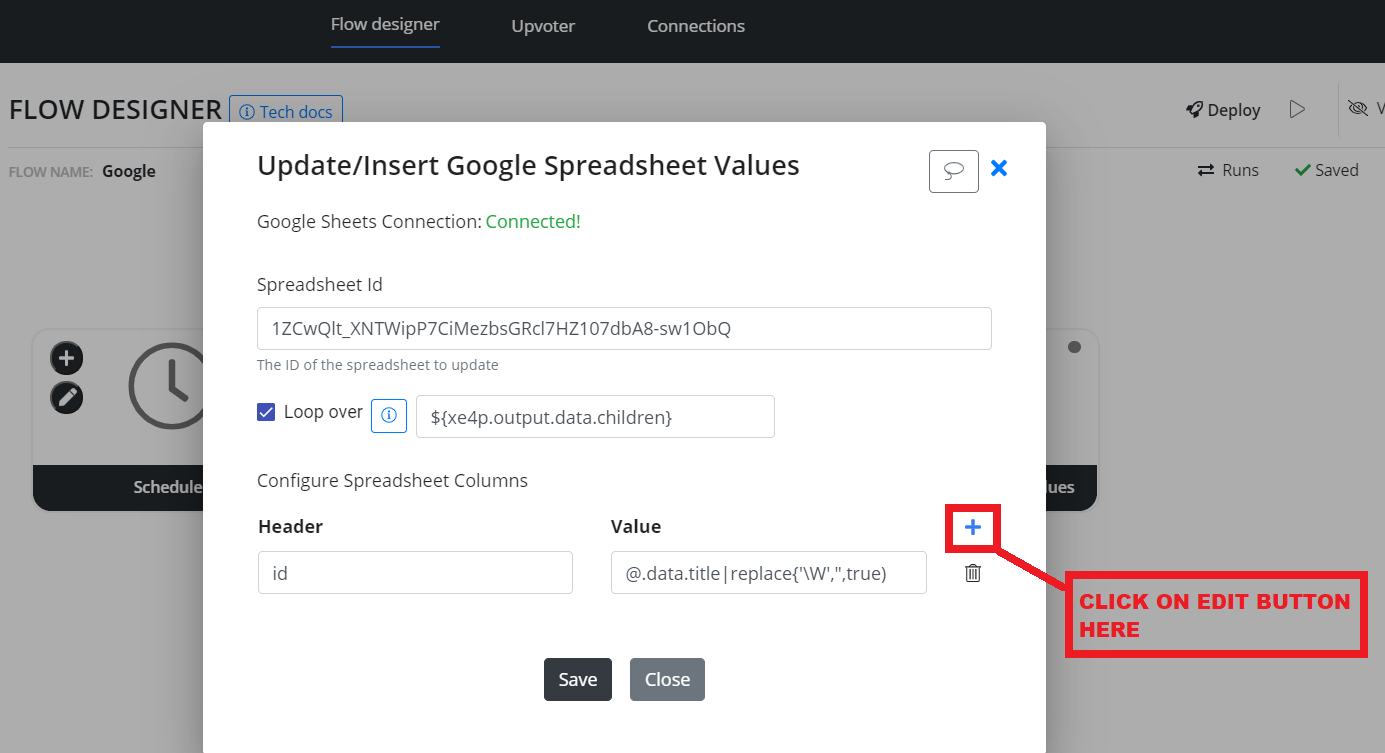
Task: Save the spreadsheet values configuration
Action: [578, 679]
